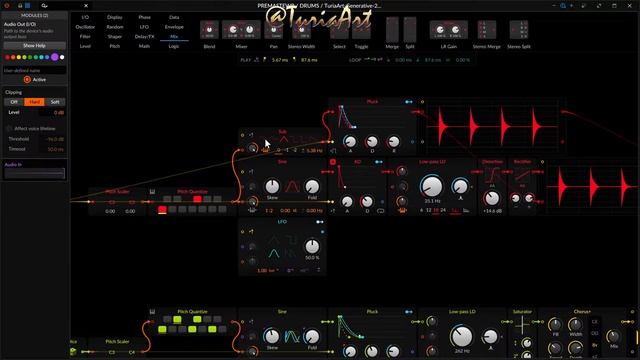The image size is (640, 360).
Task: Click bipolar icon on LFO module
Action: (320, 222)
